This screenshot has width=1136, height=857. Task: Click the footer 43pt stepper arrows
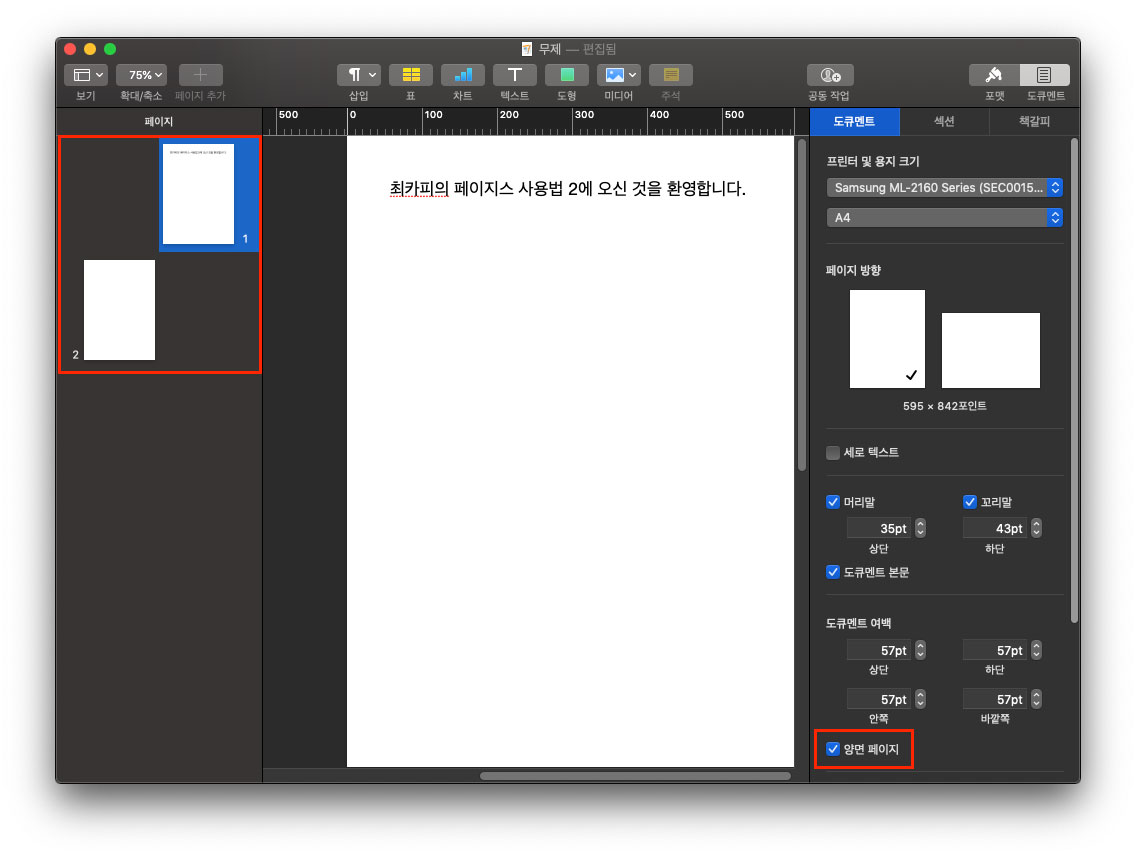tap(1037, 529)
